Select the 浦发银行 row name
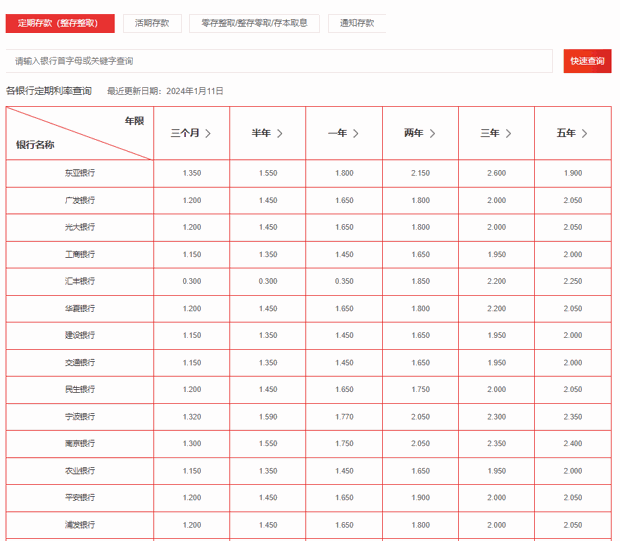 (x=80, y=525)
